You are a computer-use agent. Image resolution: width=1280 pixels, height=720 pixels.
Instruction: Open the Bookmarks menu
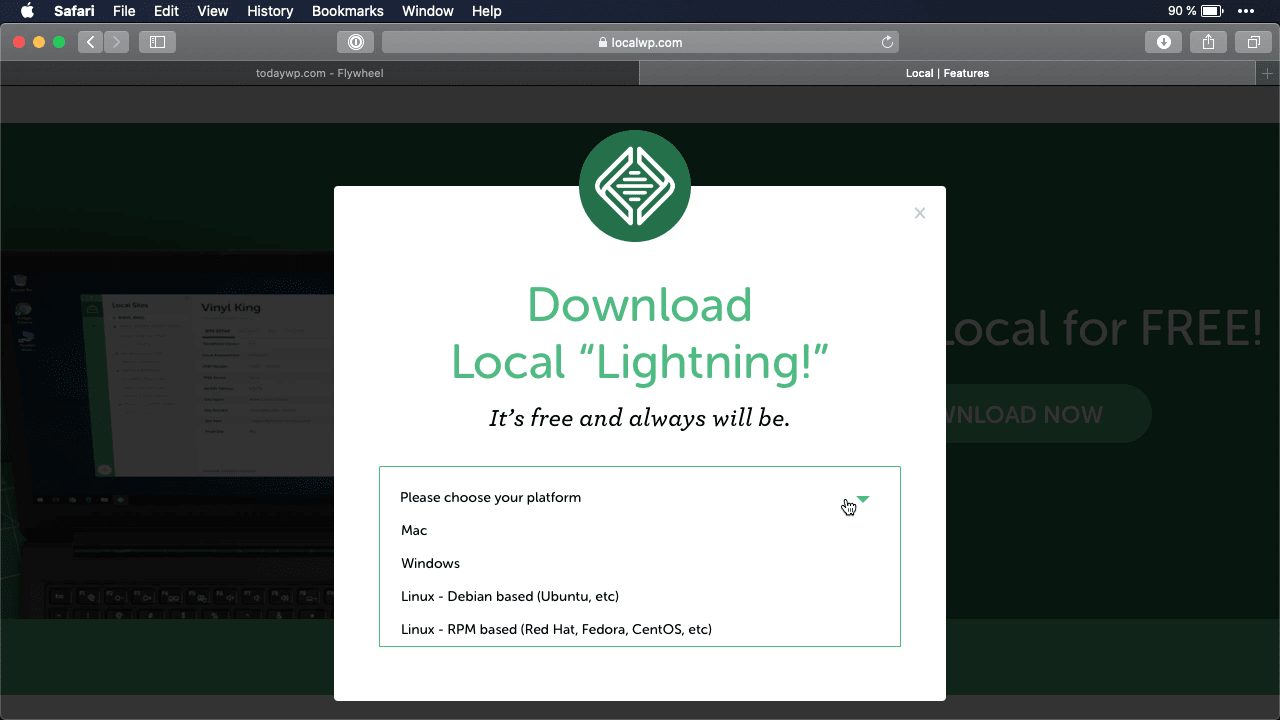tap(348, 11)
